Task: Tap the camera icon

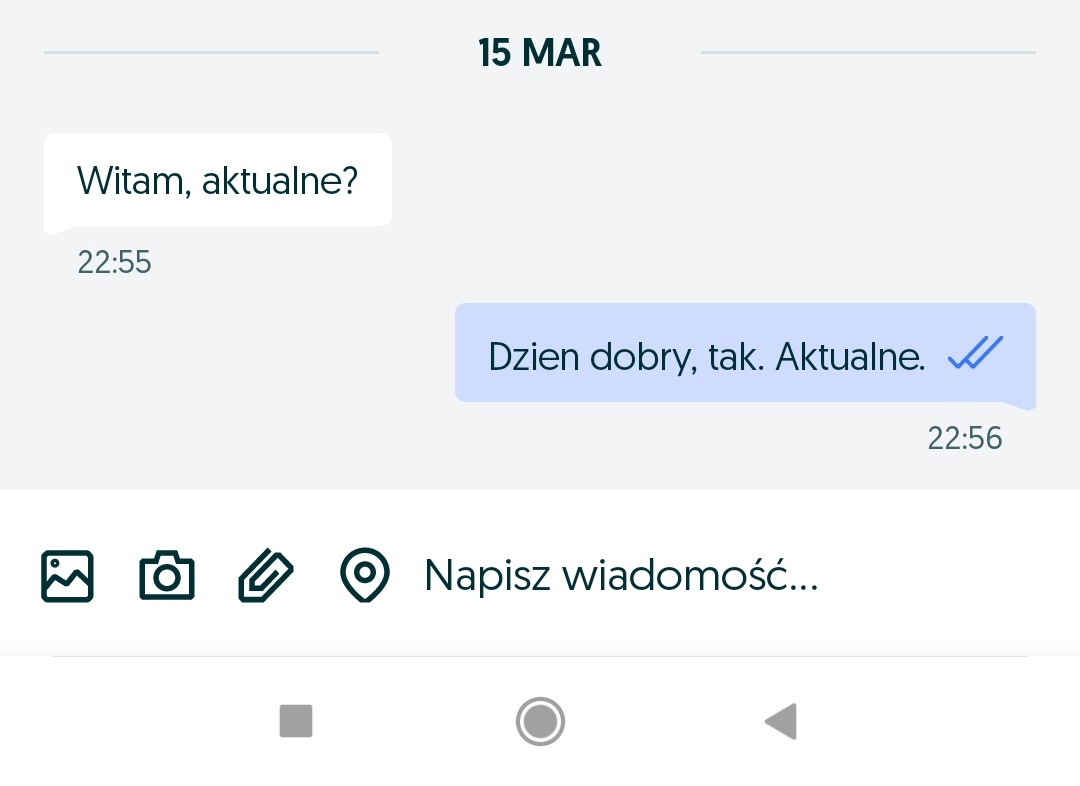Action: (166, 576)
